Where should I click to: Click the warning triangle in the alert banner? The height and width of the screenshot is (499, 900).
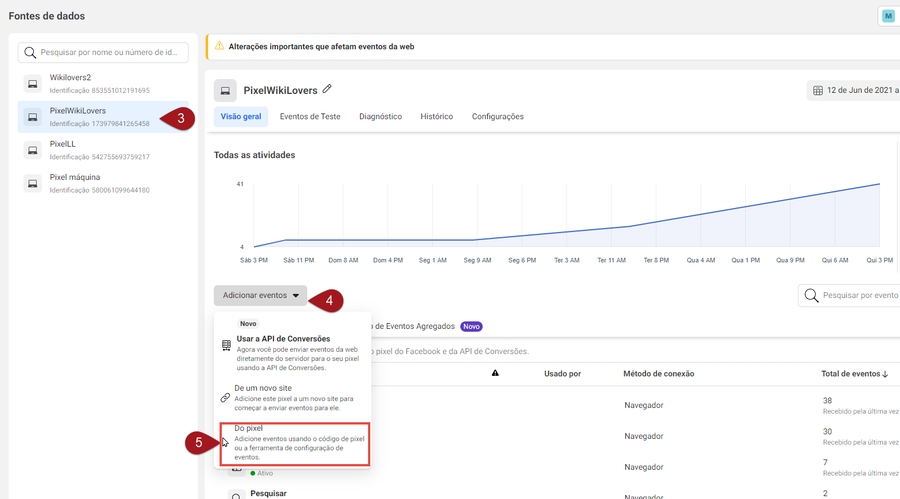click(217, 46)
